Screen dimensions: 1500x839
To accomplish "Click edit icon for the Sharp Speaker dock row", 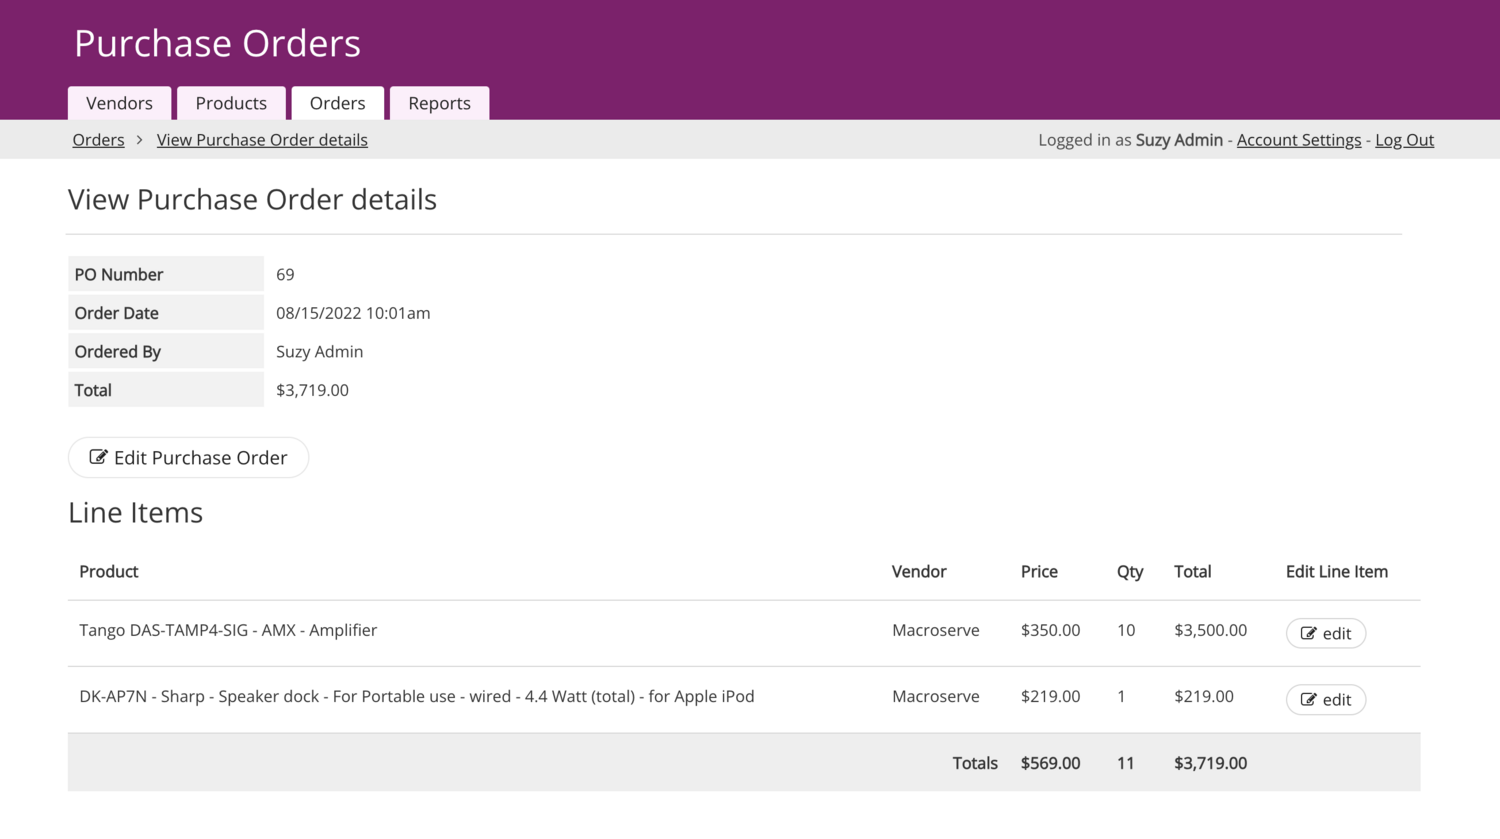I will pos(1308,700).
